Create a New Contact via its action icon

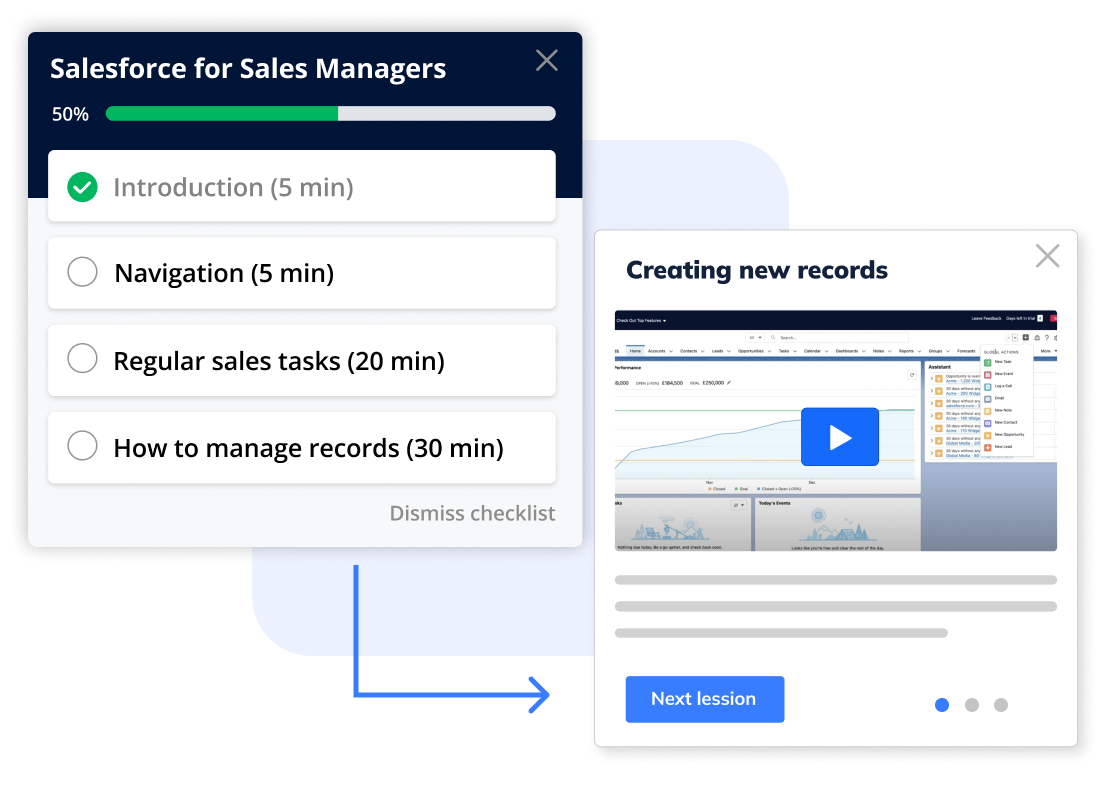pos(987,422)
